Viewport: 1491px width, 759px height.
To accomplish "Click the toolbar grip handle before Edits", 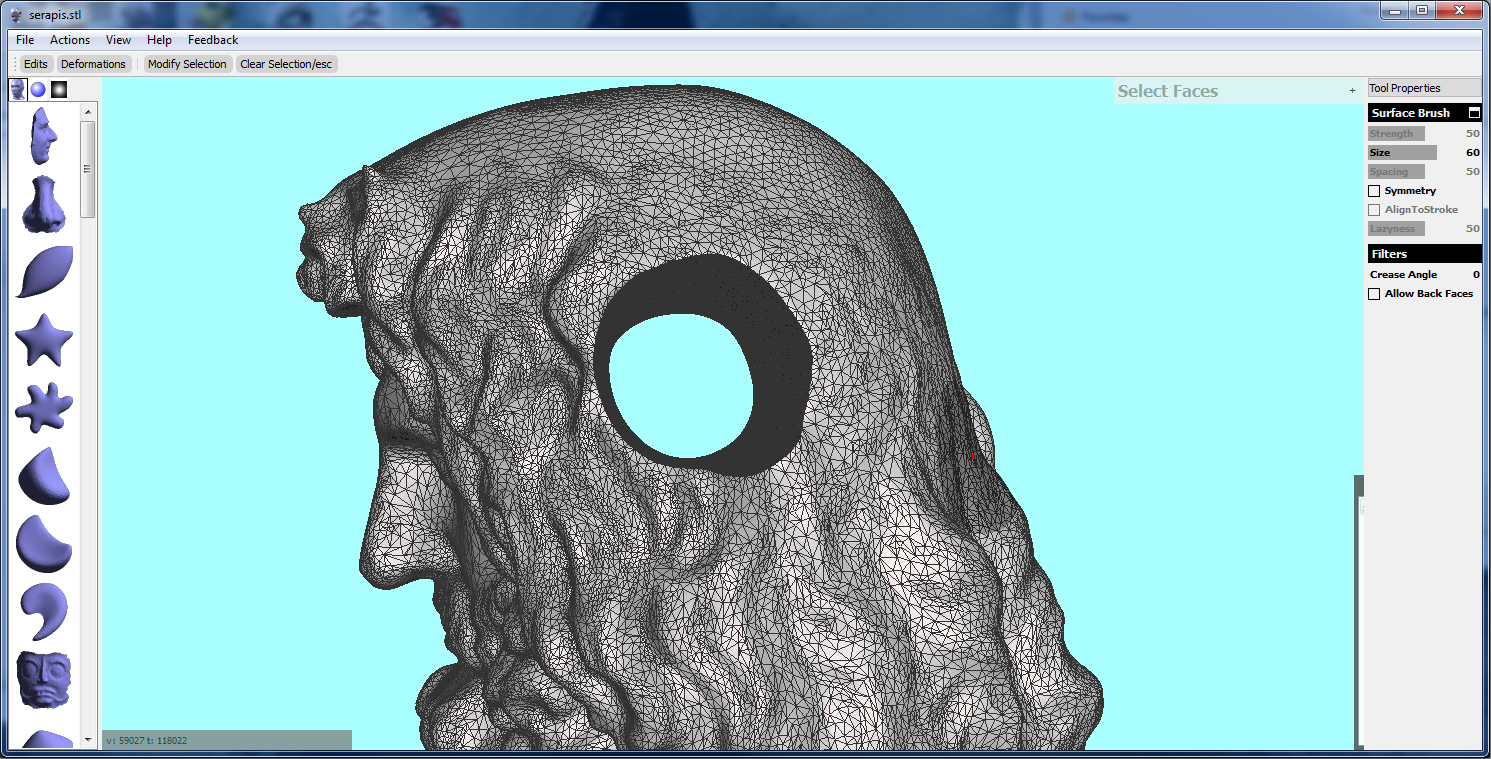I will pyautogui.click(x=14, y=64).
